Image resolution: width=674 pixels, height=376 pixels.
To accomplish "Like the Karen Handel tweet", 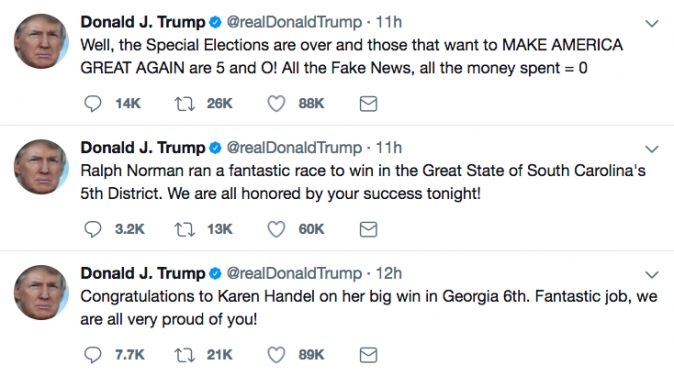I will coord(276,355).
